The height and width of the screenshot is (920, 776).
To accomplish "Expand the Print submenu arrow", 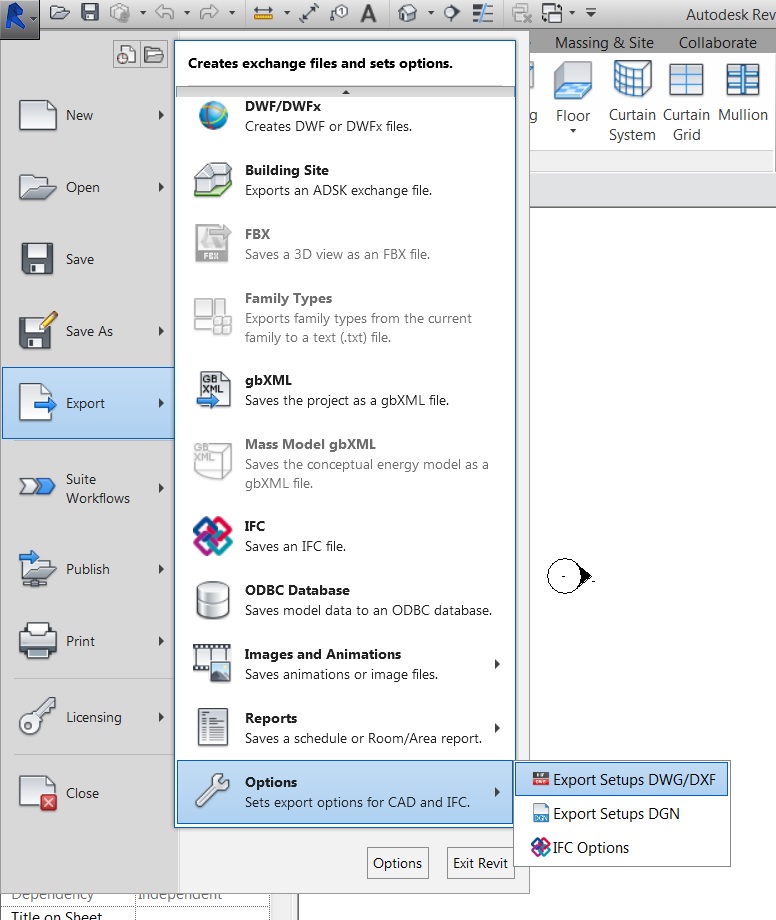I will (x=161, y=641).
